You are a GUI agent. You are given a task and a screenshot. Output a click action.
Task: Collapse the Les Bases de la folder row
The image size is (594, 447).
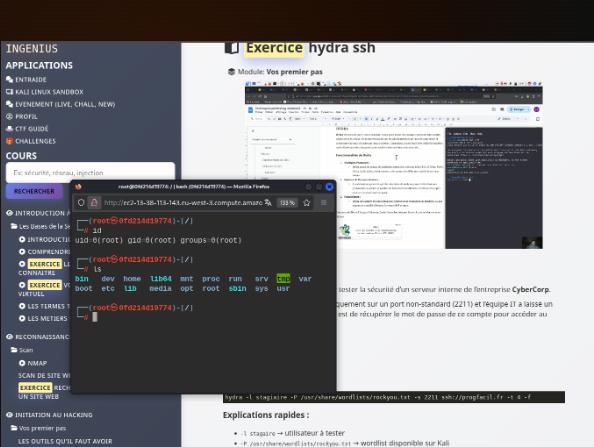[41, 226]
